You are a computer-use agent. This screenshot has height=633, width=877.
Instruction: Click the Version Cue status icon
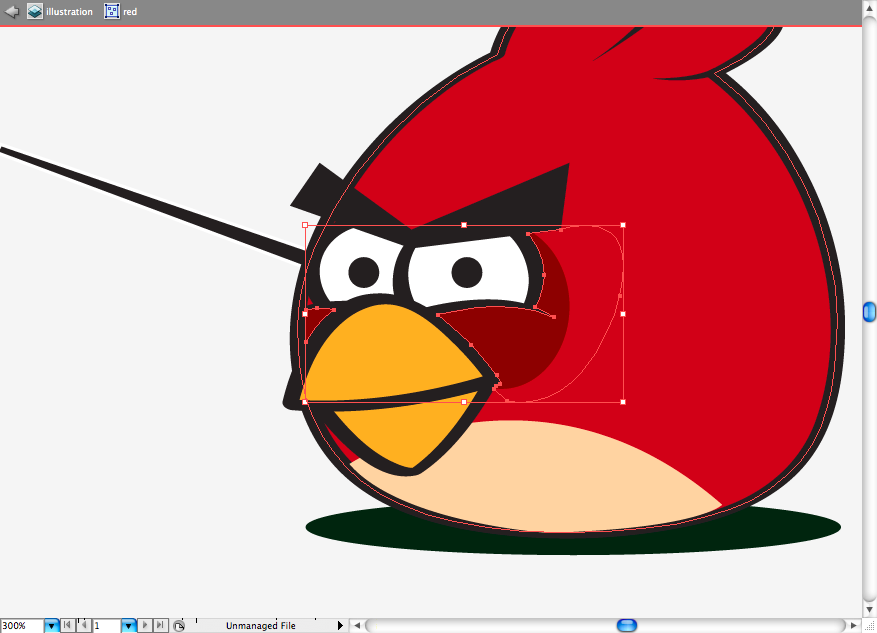click(179, 626)
